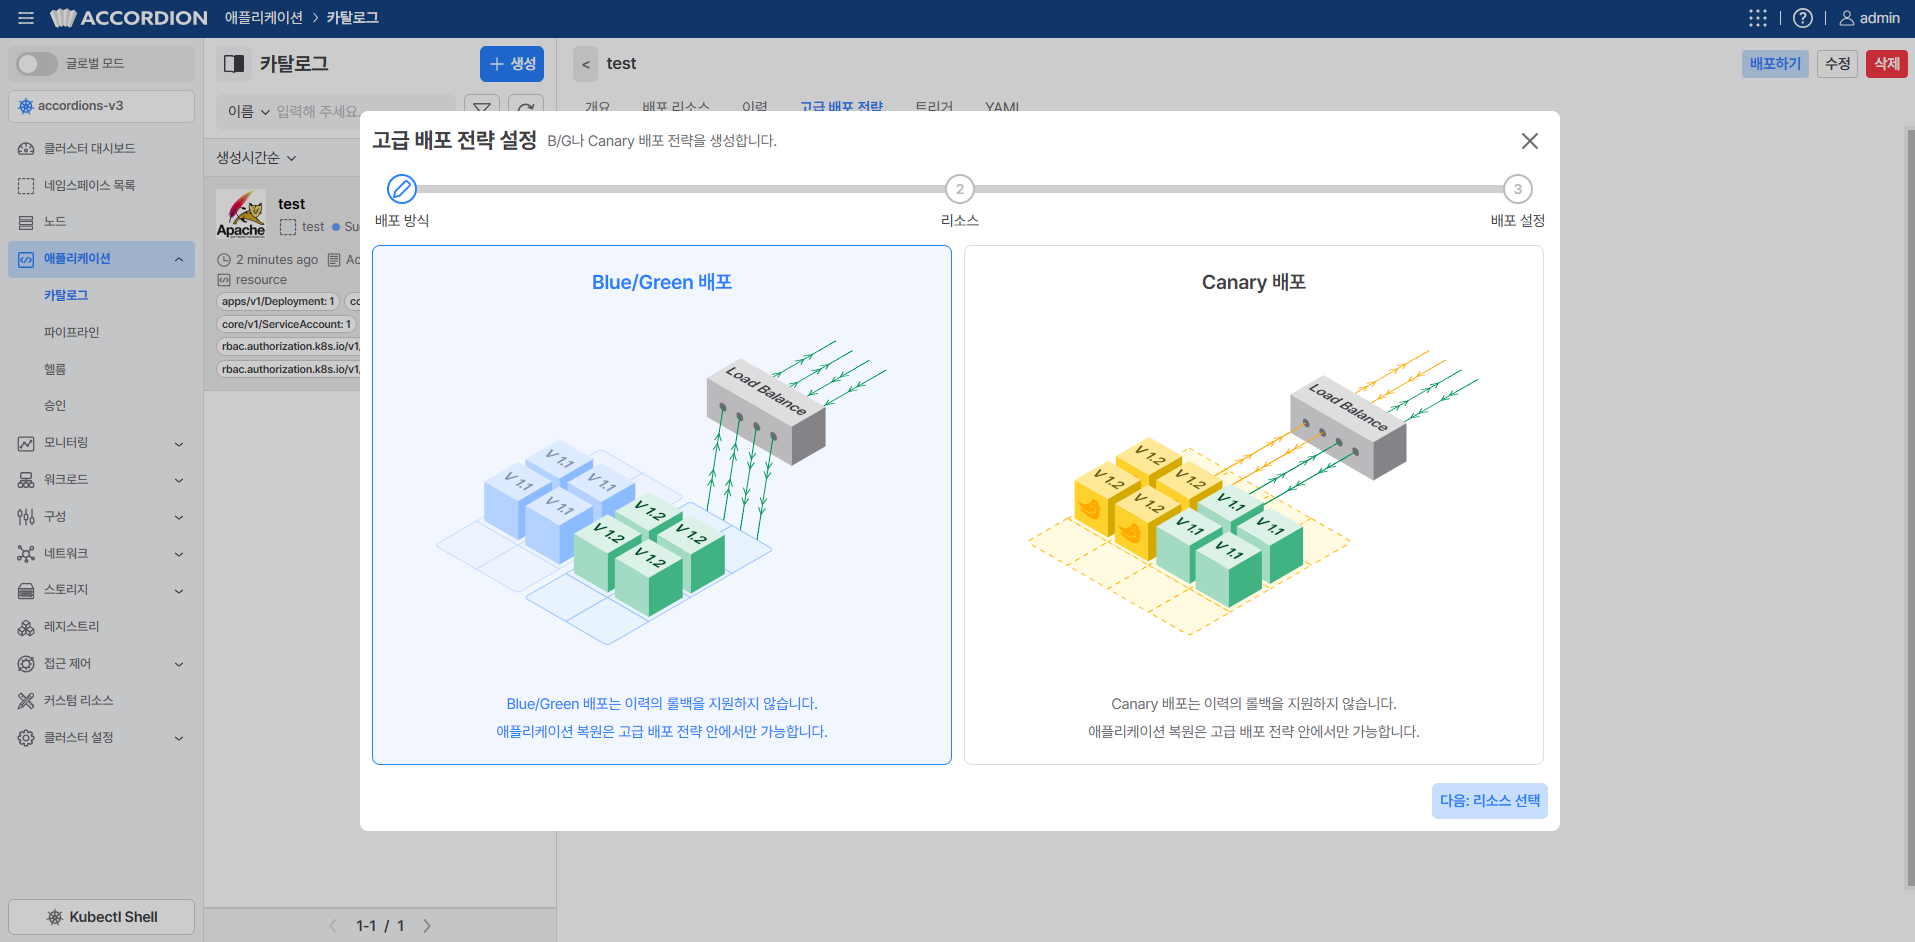Proceed to next: resource selection
The width and height of the screenshot is (1915, 942).
1490,801
